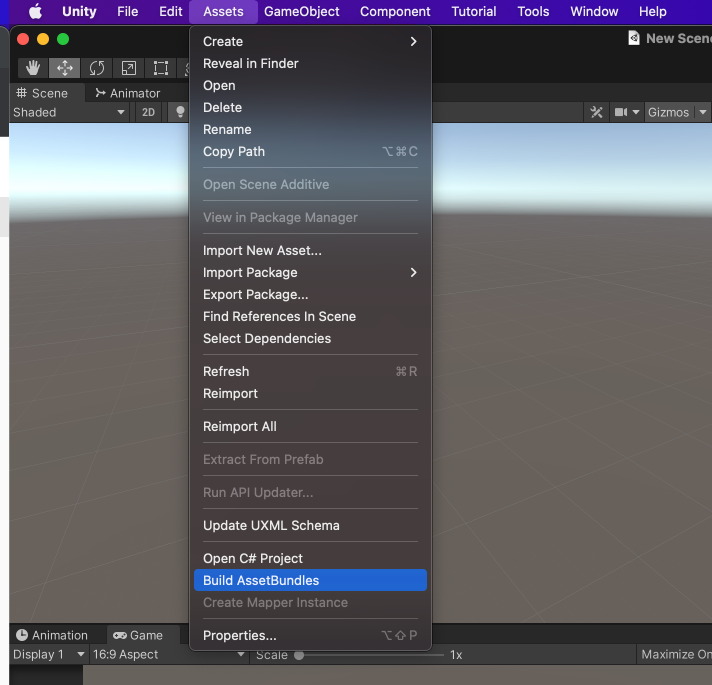The image size is (712, 685).
Task: Choose Open C# Project
Action: pyautogui.click(x=310, y=558)
